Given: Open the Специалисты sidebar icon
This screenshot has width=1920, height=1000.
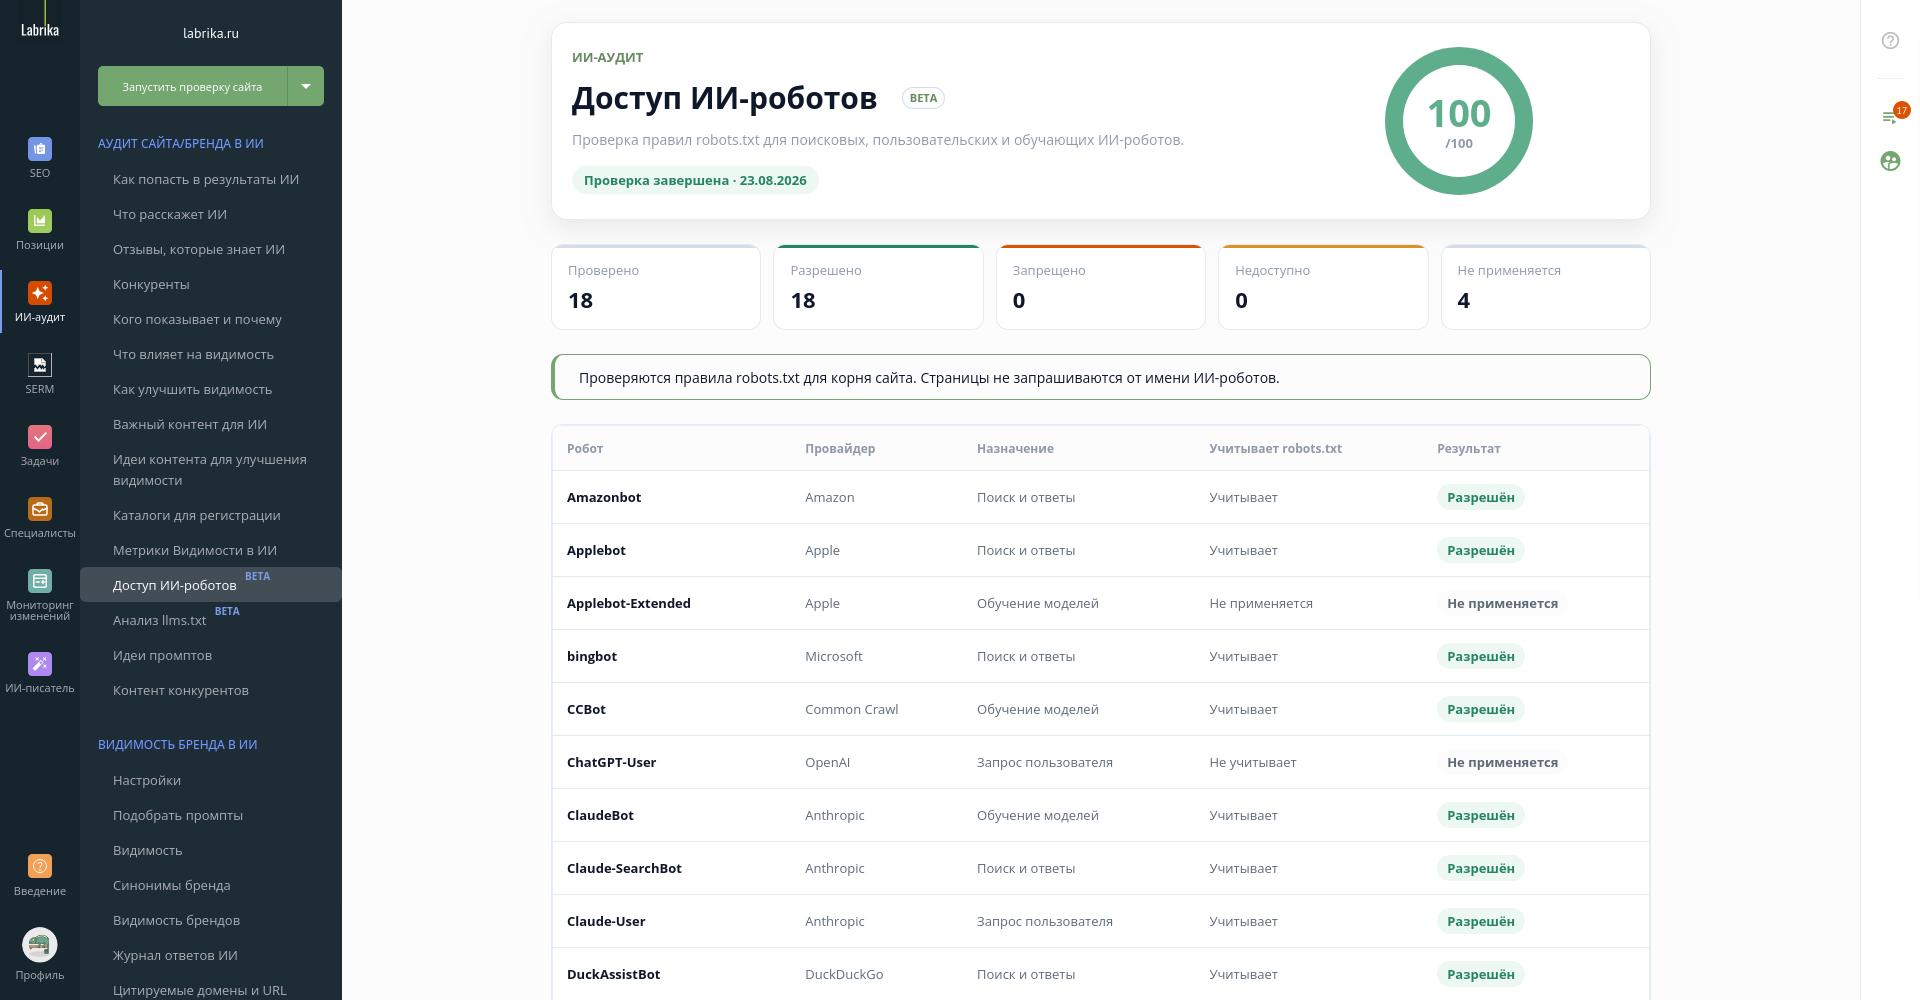Looking at the screenshot, I should pos(40,509).
